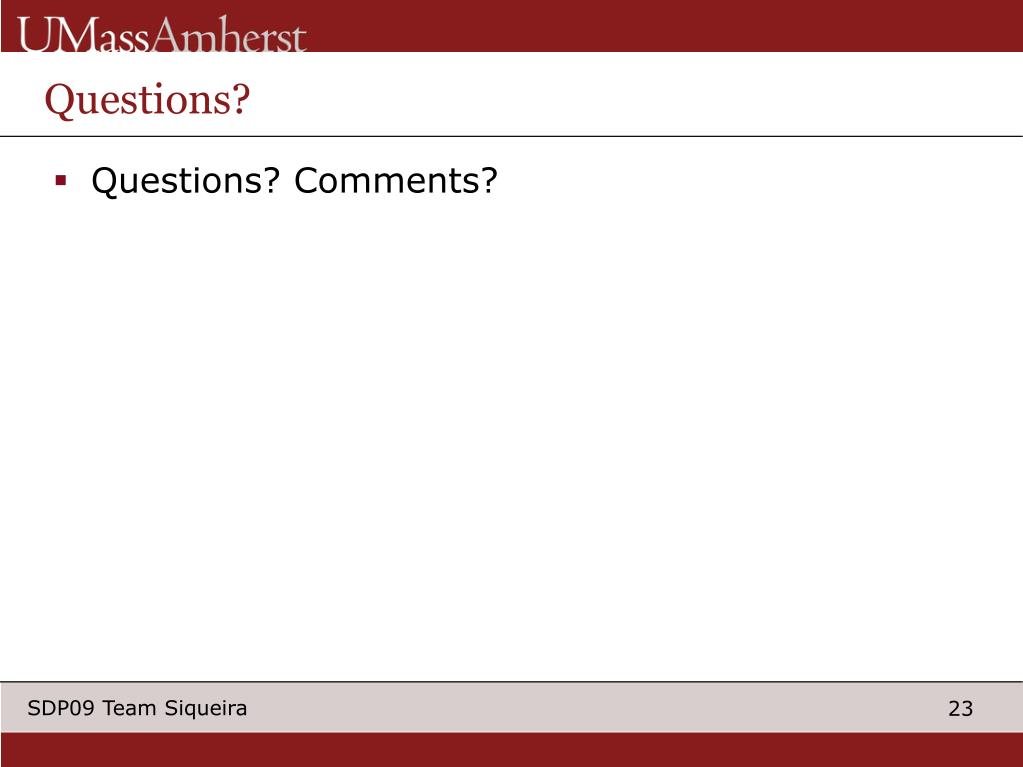Click the word "Siqueira" in the footer
Viewport: 1023px width, 767px height.
tap(206, 708)
